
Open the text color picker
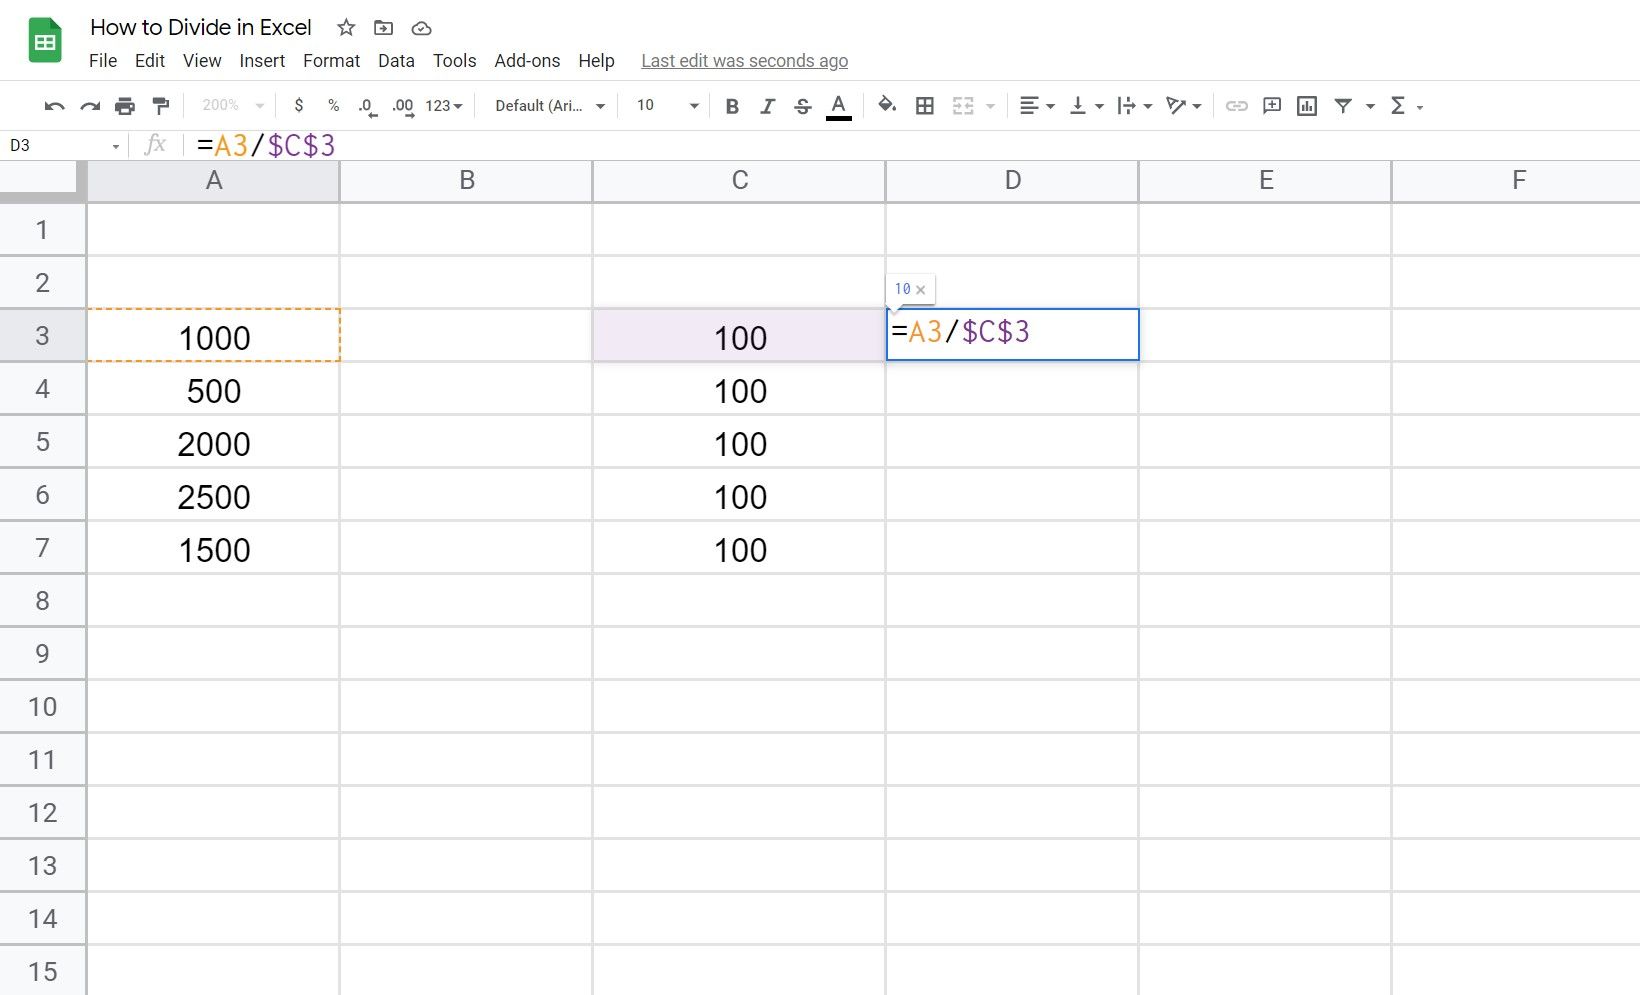(x=839, y=105)
